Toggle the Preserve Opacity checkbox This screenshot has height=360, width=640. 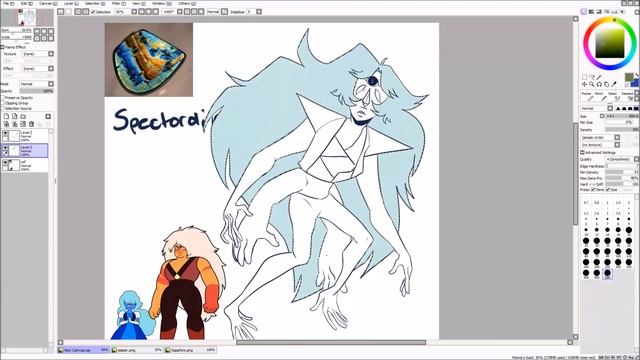tap(2, 98)
